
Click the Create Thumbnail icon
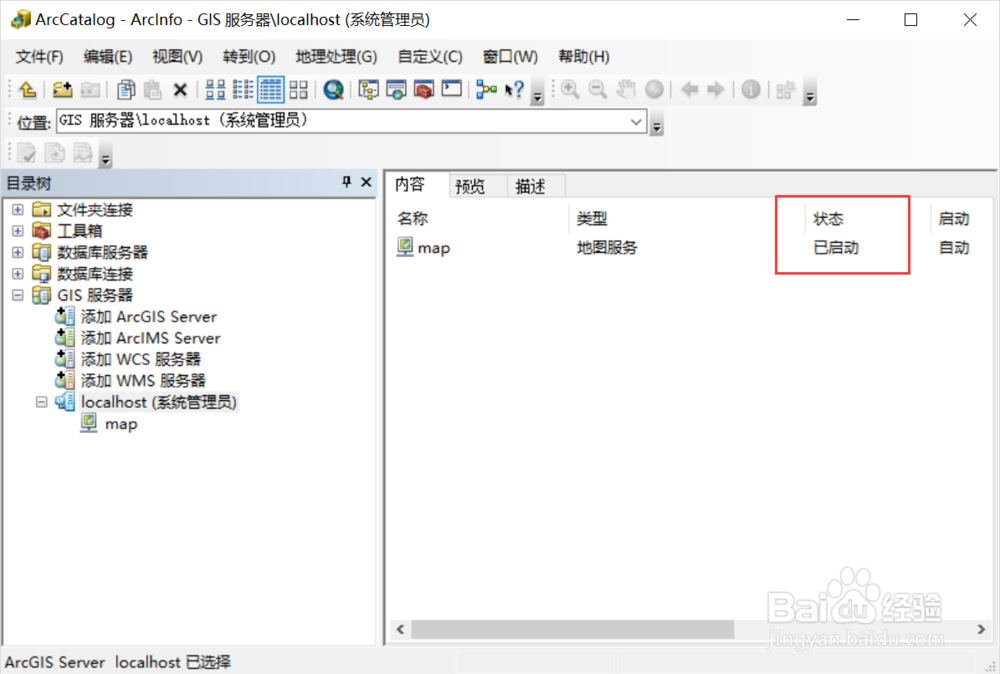pyautogui.click(x=786, y=90)
